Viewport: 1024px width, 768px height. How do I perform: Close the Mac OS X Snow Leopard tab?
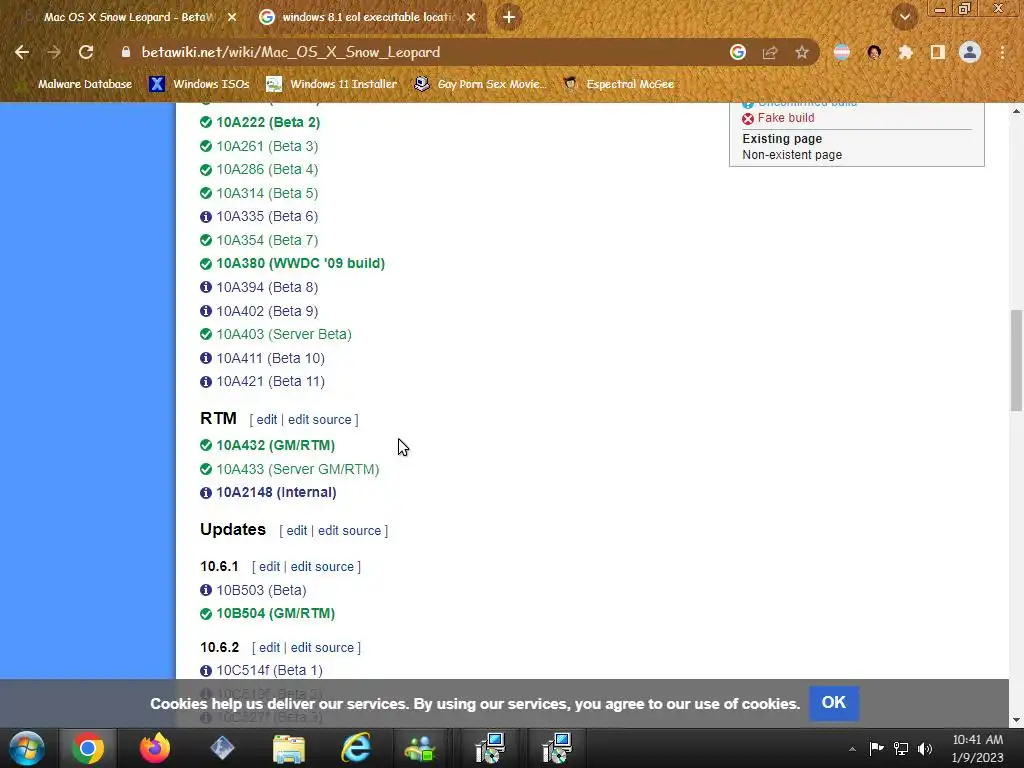point(232,17)
